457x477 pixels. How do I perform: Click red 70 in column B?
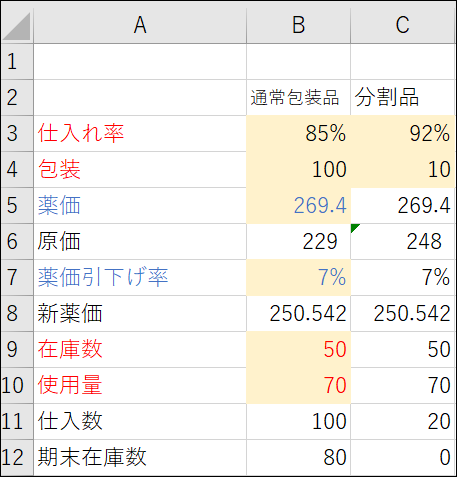point(298,386)
